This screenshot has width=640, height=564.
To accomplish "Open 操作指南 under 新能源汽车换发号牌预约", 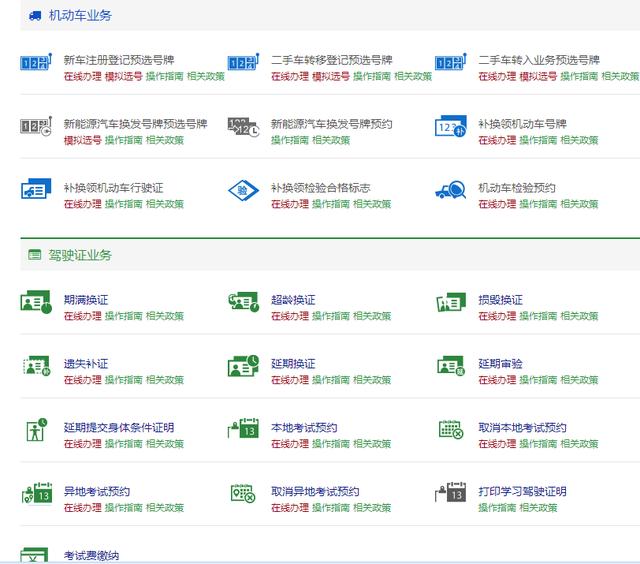I will pyautogui.click(x=290, y=140).
